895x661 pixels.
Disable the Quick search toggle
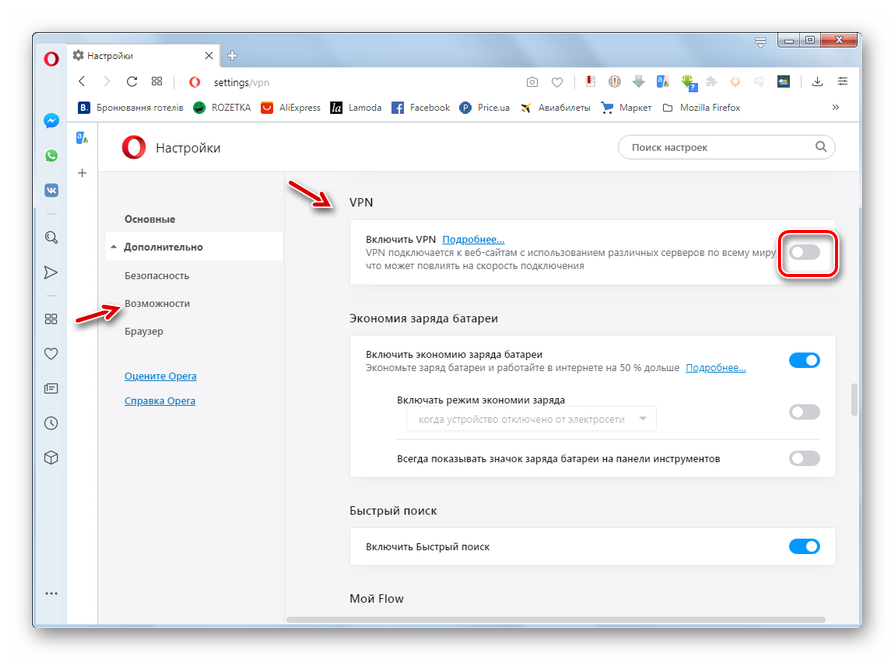[x=805, y=546]
